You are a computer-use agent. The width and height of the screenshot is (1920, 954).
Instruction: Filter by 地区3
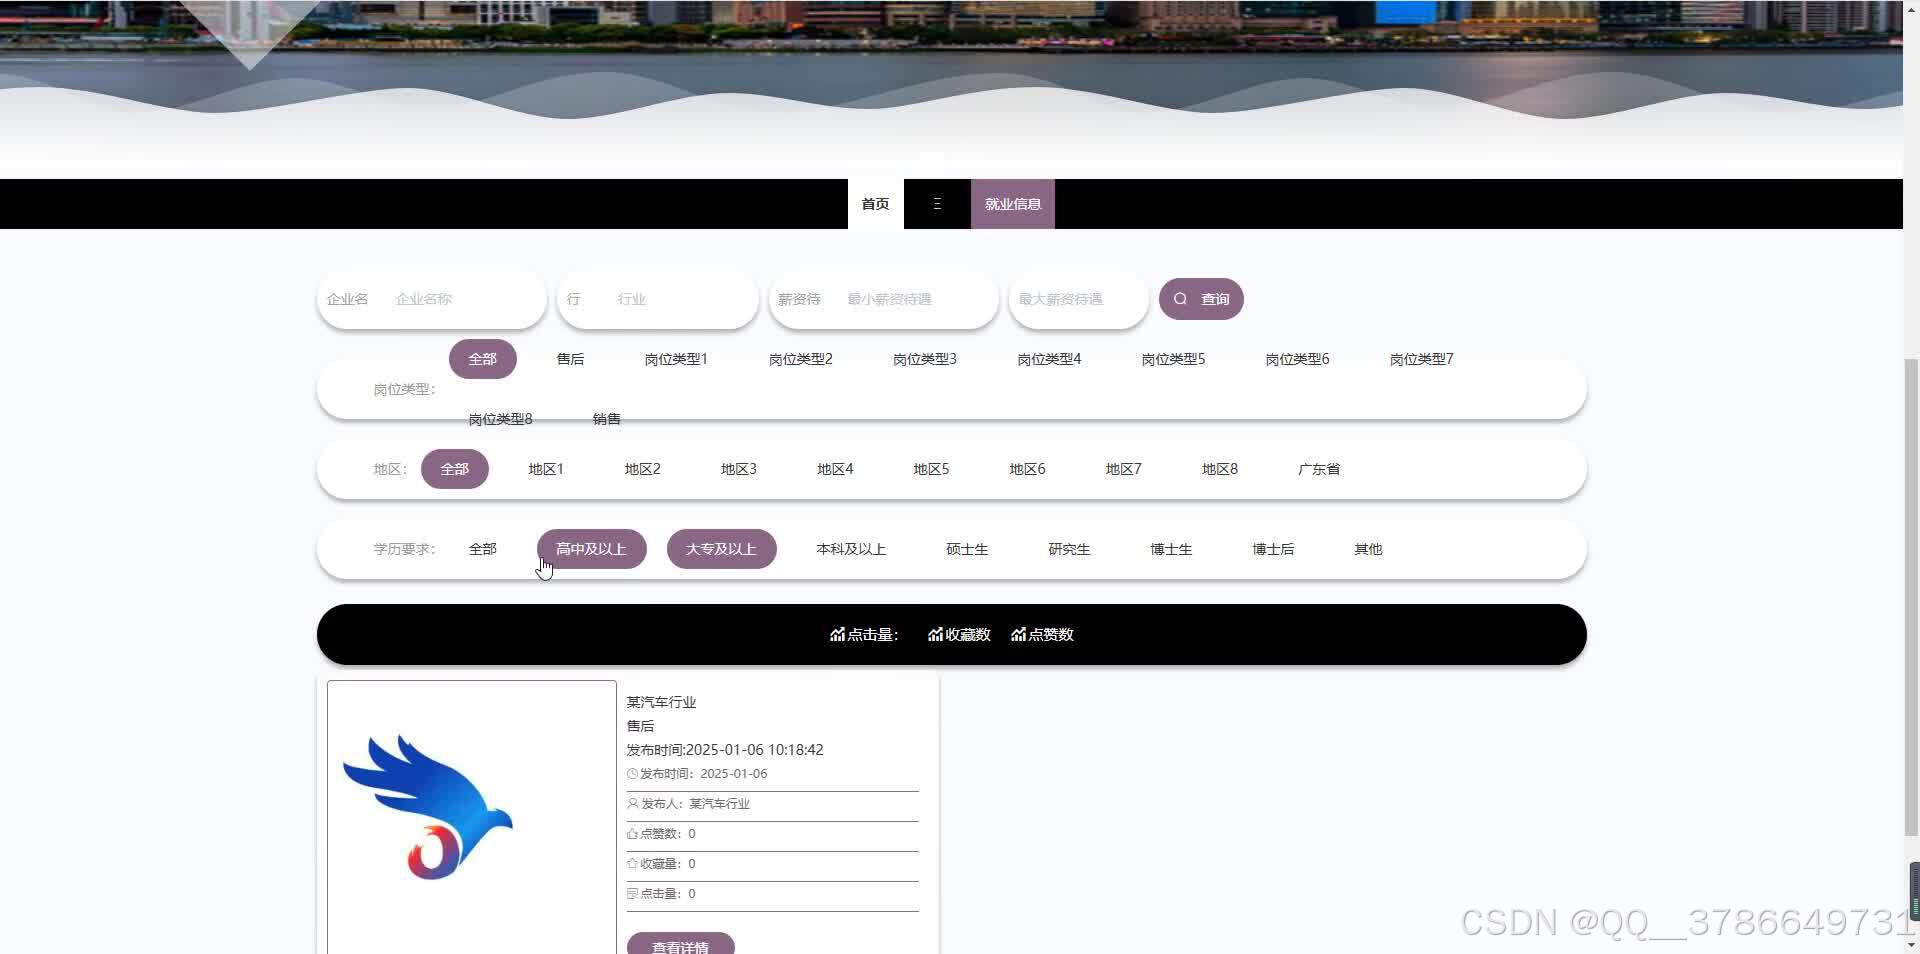pyautogui.click(x=739, y=469)
